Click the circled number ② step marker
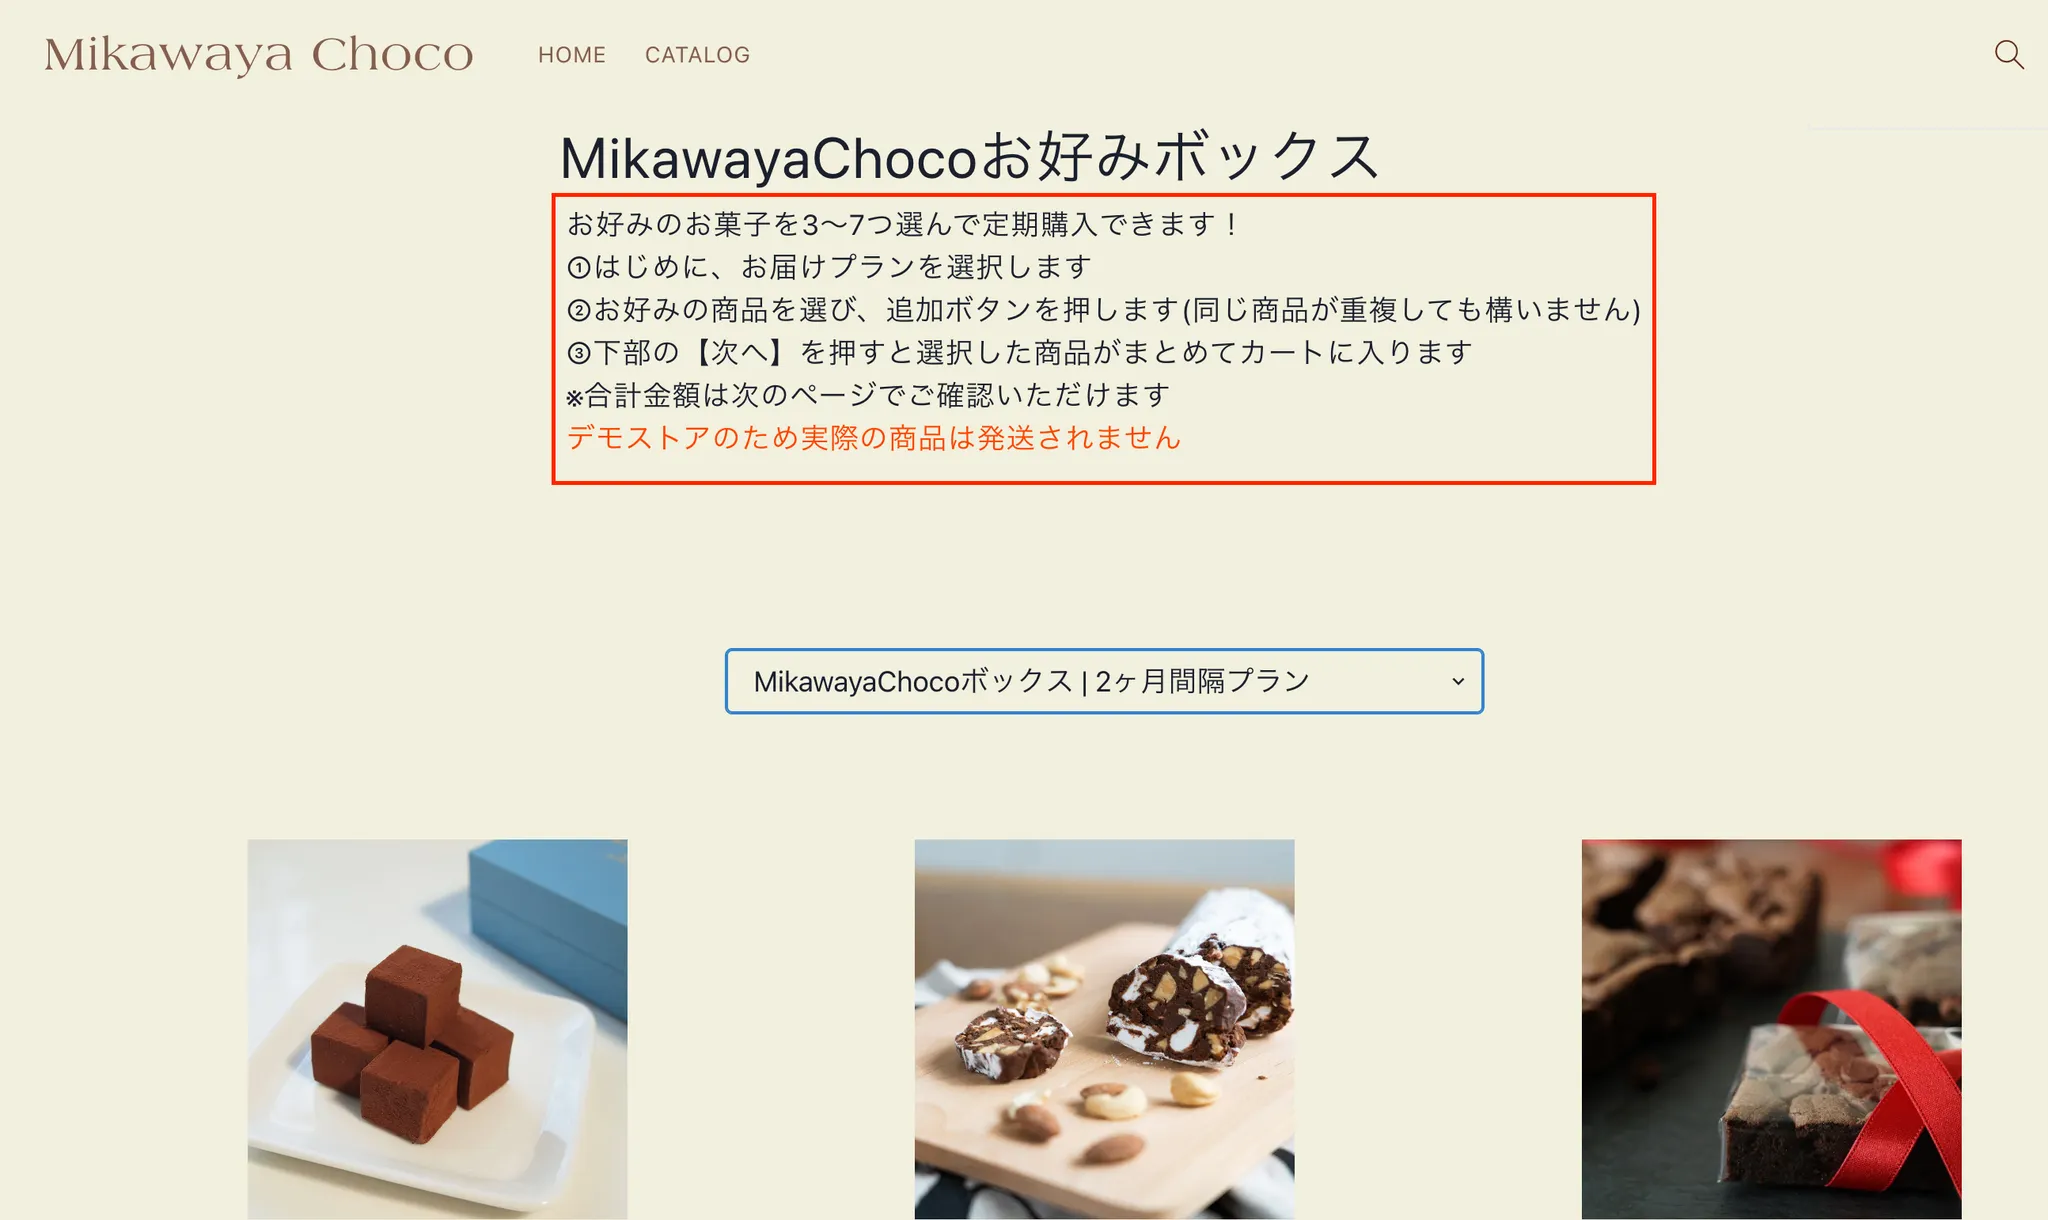This screenshot has width=2048, height=1220. 579,311
